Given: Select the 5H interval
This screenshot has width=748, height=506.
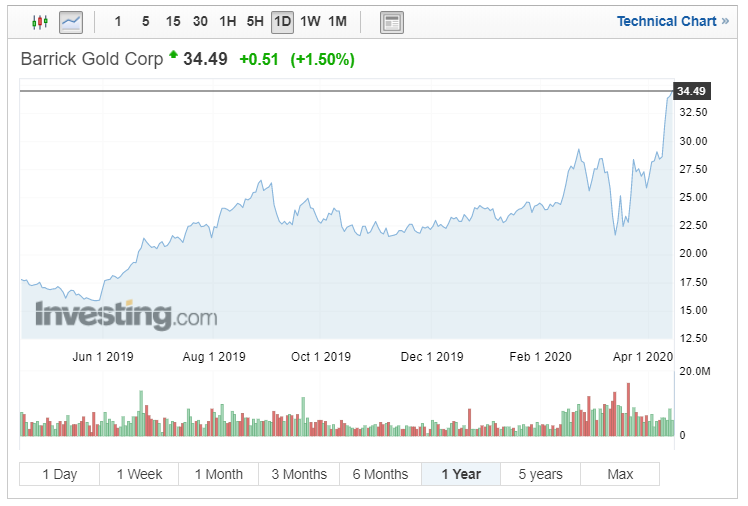Looking at the screenshot, I should [256, 21].
